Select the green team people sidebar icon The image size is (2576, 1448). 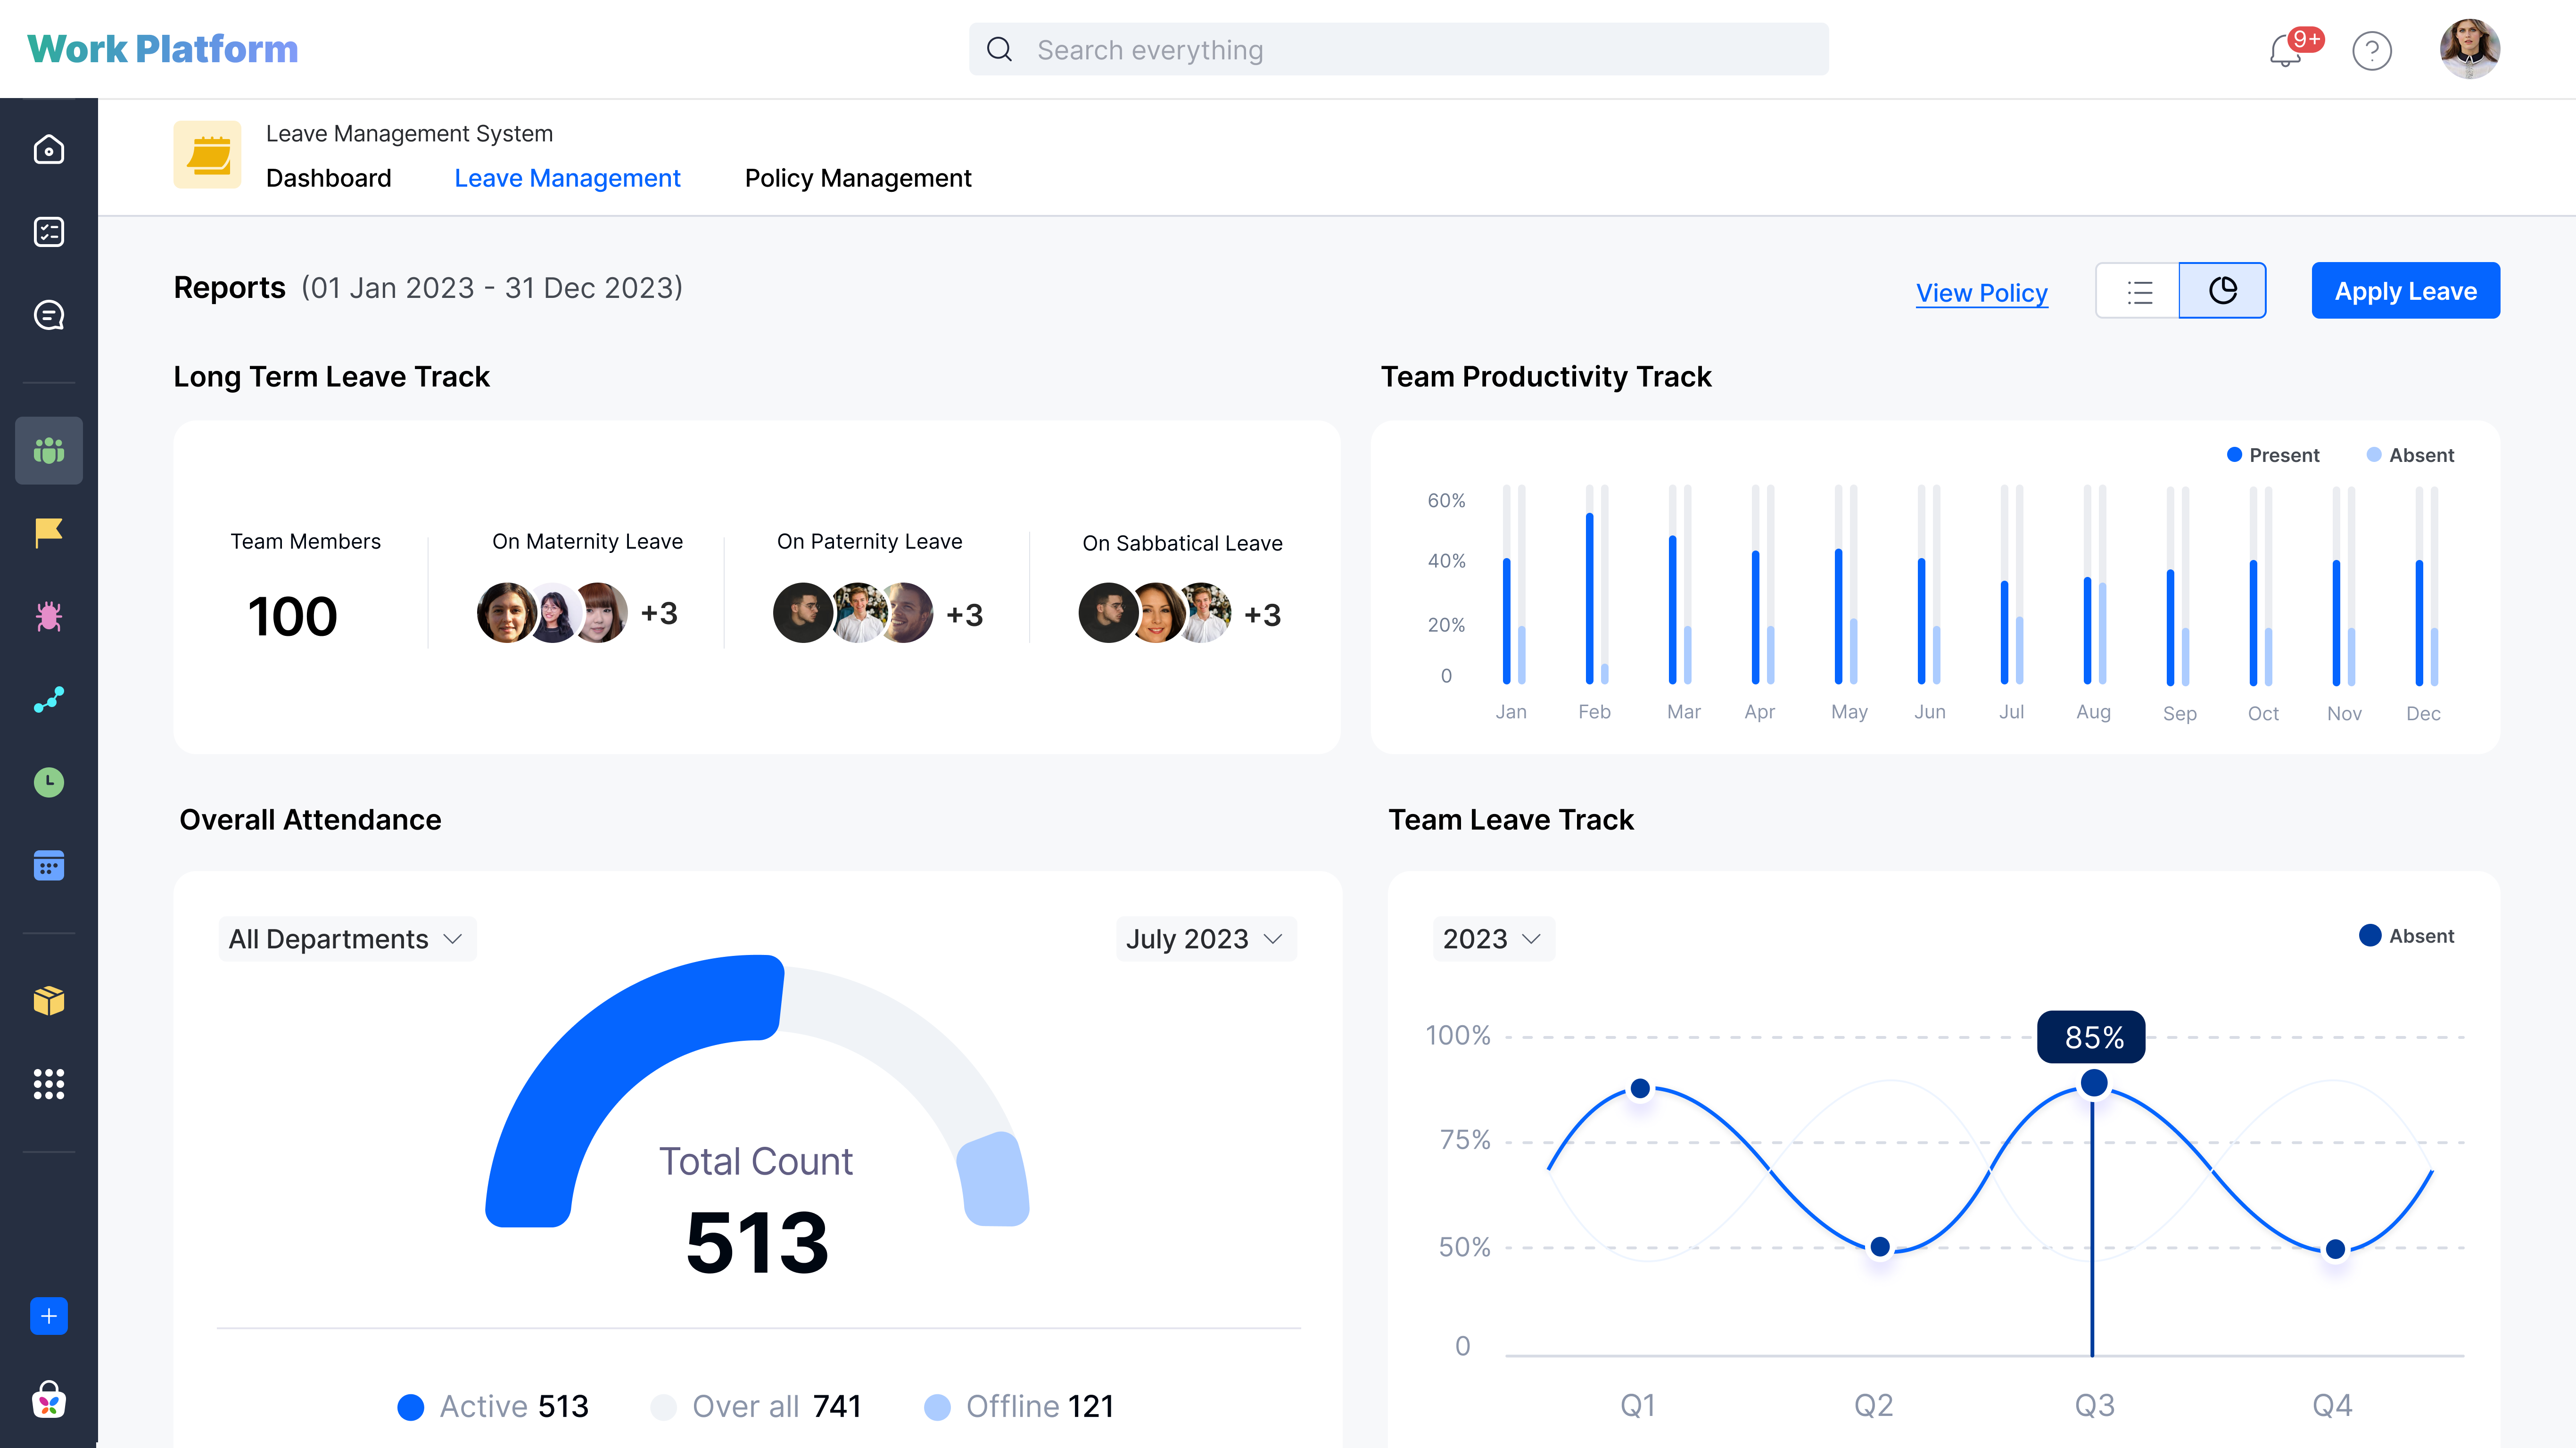coord(48,450)
